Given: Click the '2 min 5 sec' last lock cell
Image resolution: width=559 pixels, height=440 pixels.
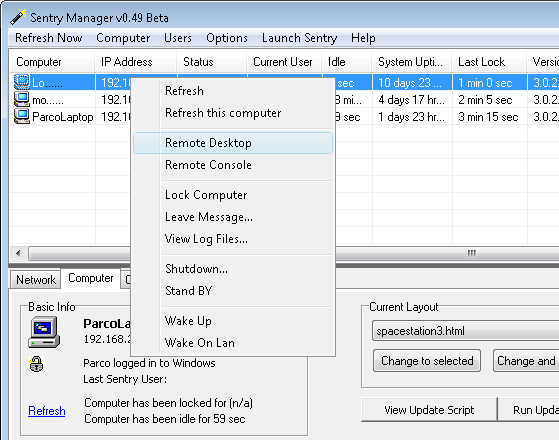Looking at the screenshot, I should point(490,100).
